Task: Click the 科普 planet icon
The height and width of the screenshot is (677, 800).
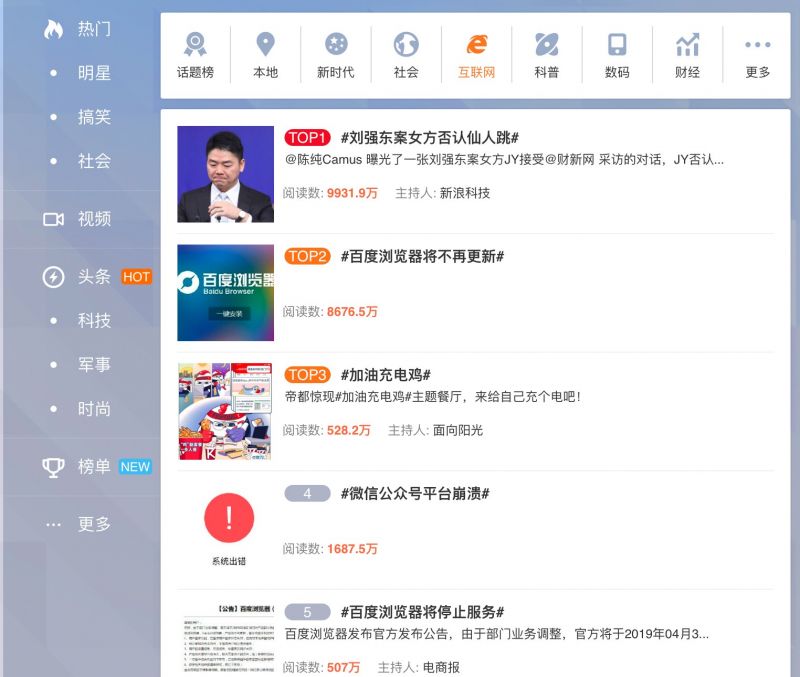Action: coord(546,44)
